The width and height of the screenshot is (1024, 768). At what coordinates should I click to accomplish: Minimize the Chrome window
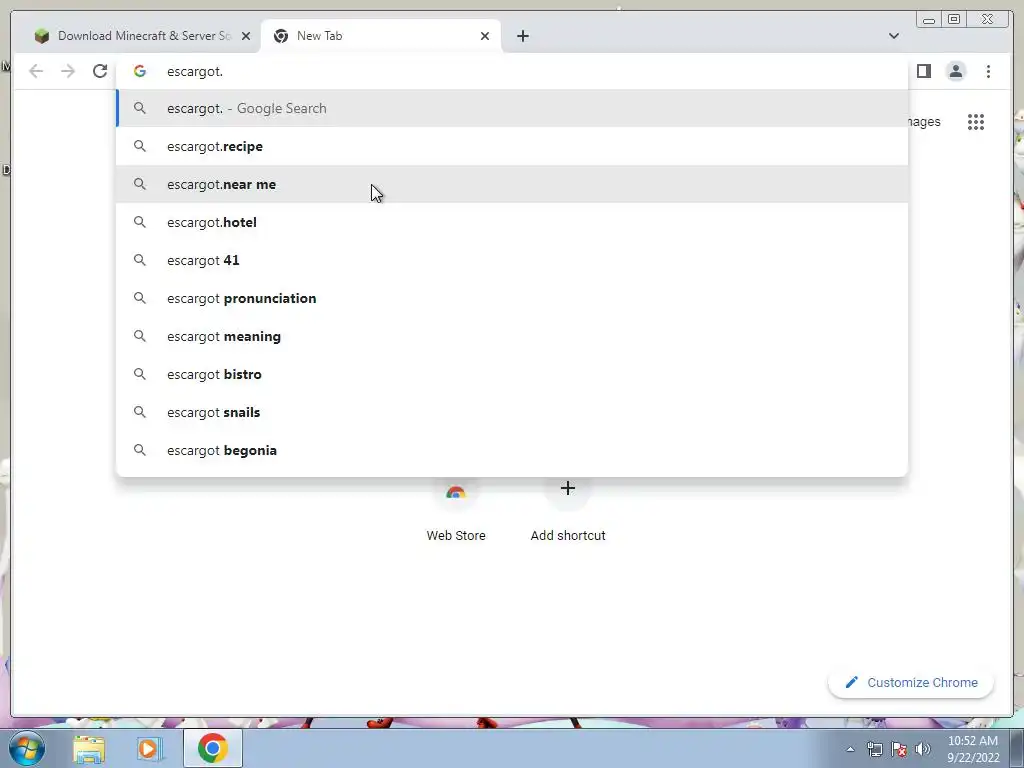[x=929, y=19]
